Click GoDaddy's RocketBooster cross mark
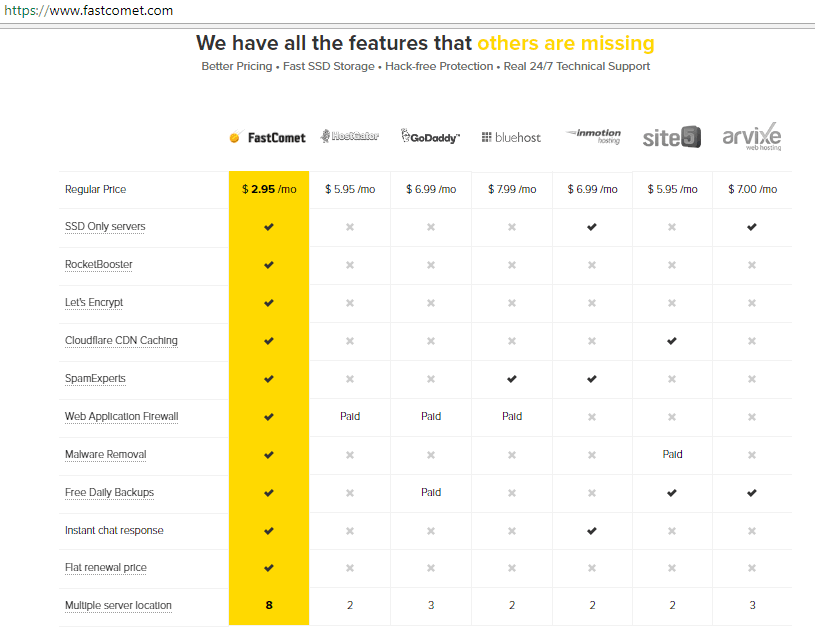This screenshot has width=815, height=629. pyautogui.click(x=431, y=265)
